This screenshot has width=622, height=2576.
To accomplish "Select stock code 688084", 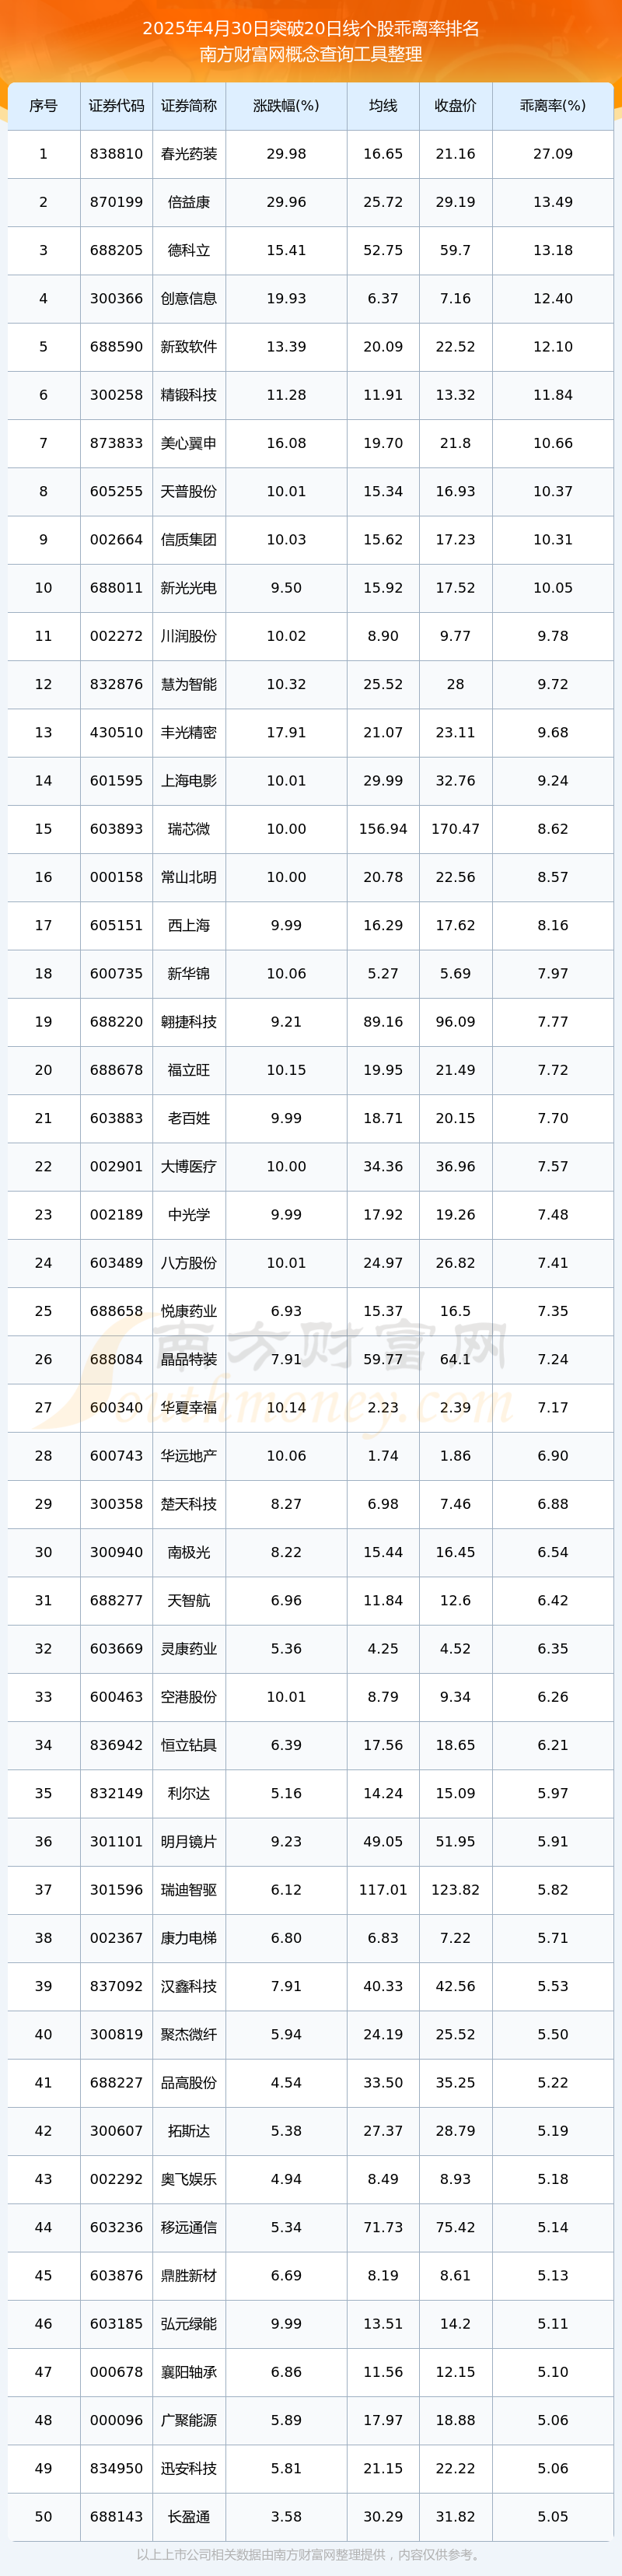I will pyautogui.click(x=116, y=1359).
